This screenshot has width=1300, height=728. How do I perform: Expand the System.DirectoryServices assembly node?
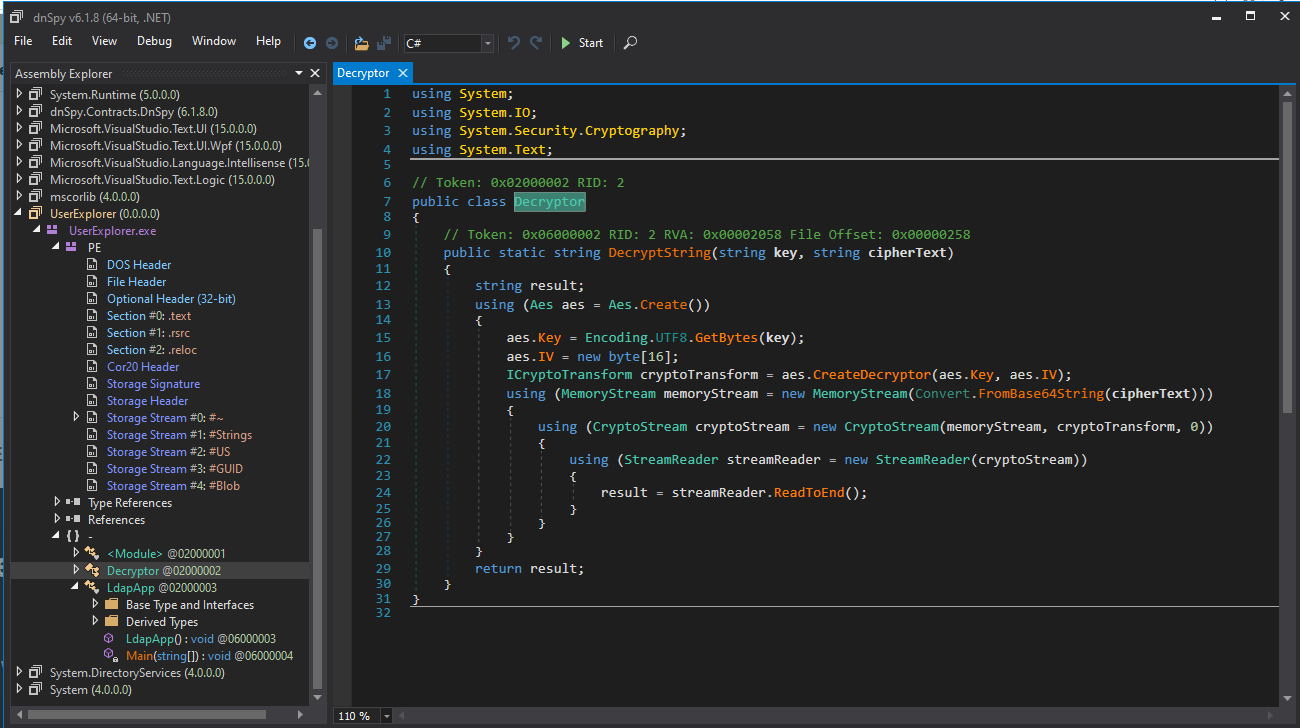point(19,672)
